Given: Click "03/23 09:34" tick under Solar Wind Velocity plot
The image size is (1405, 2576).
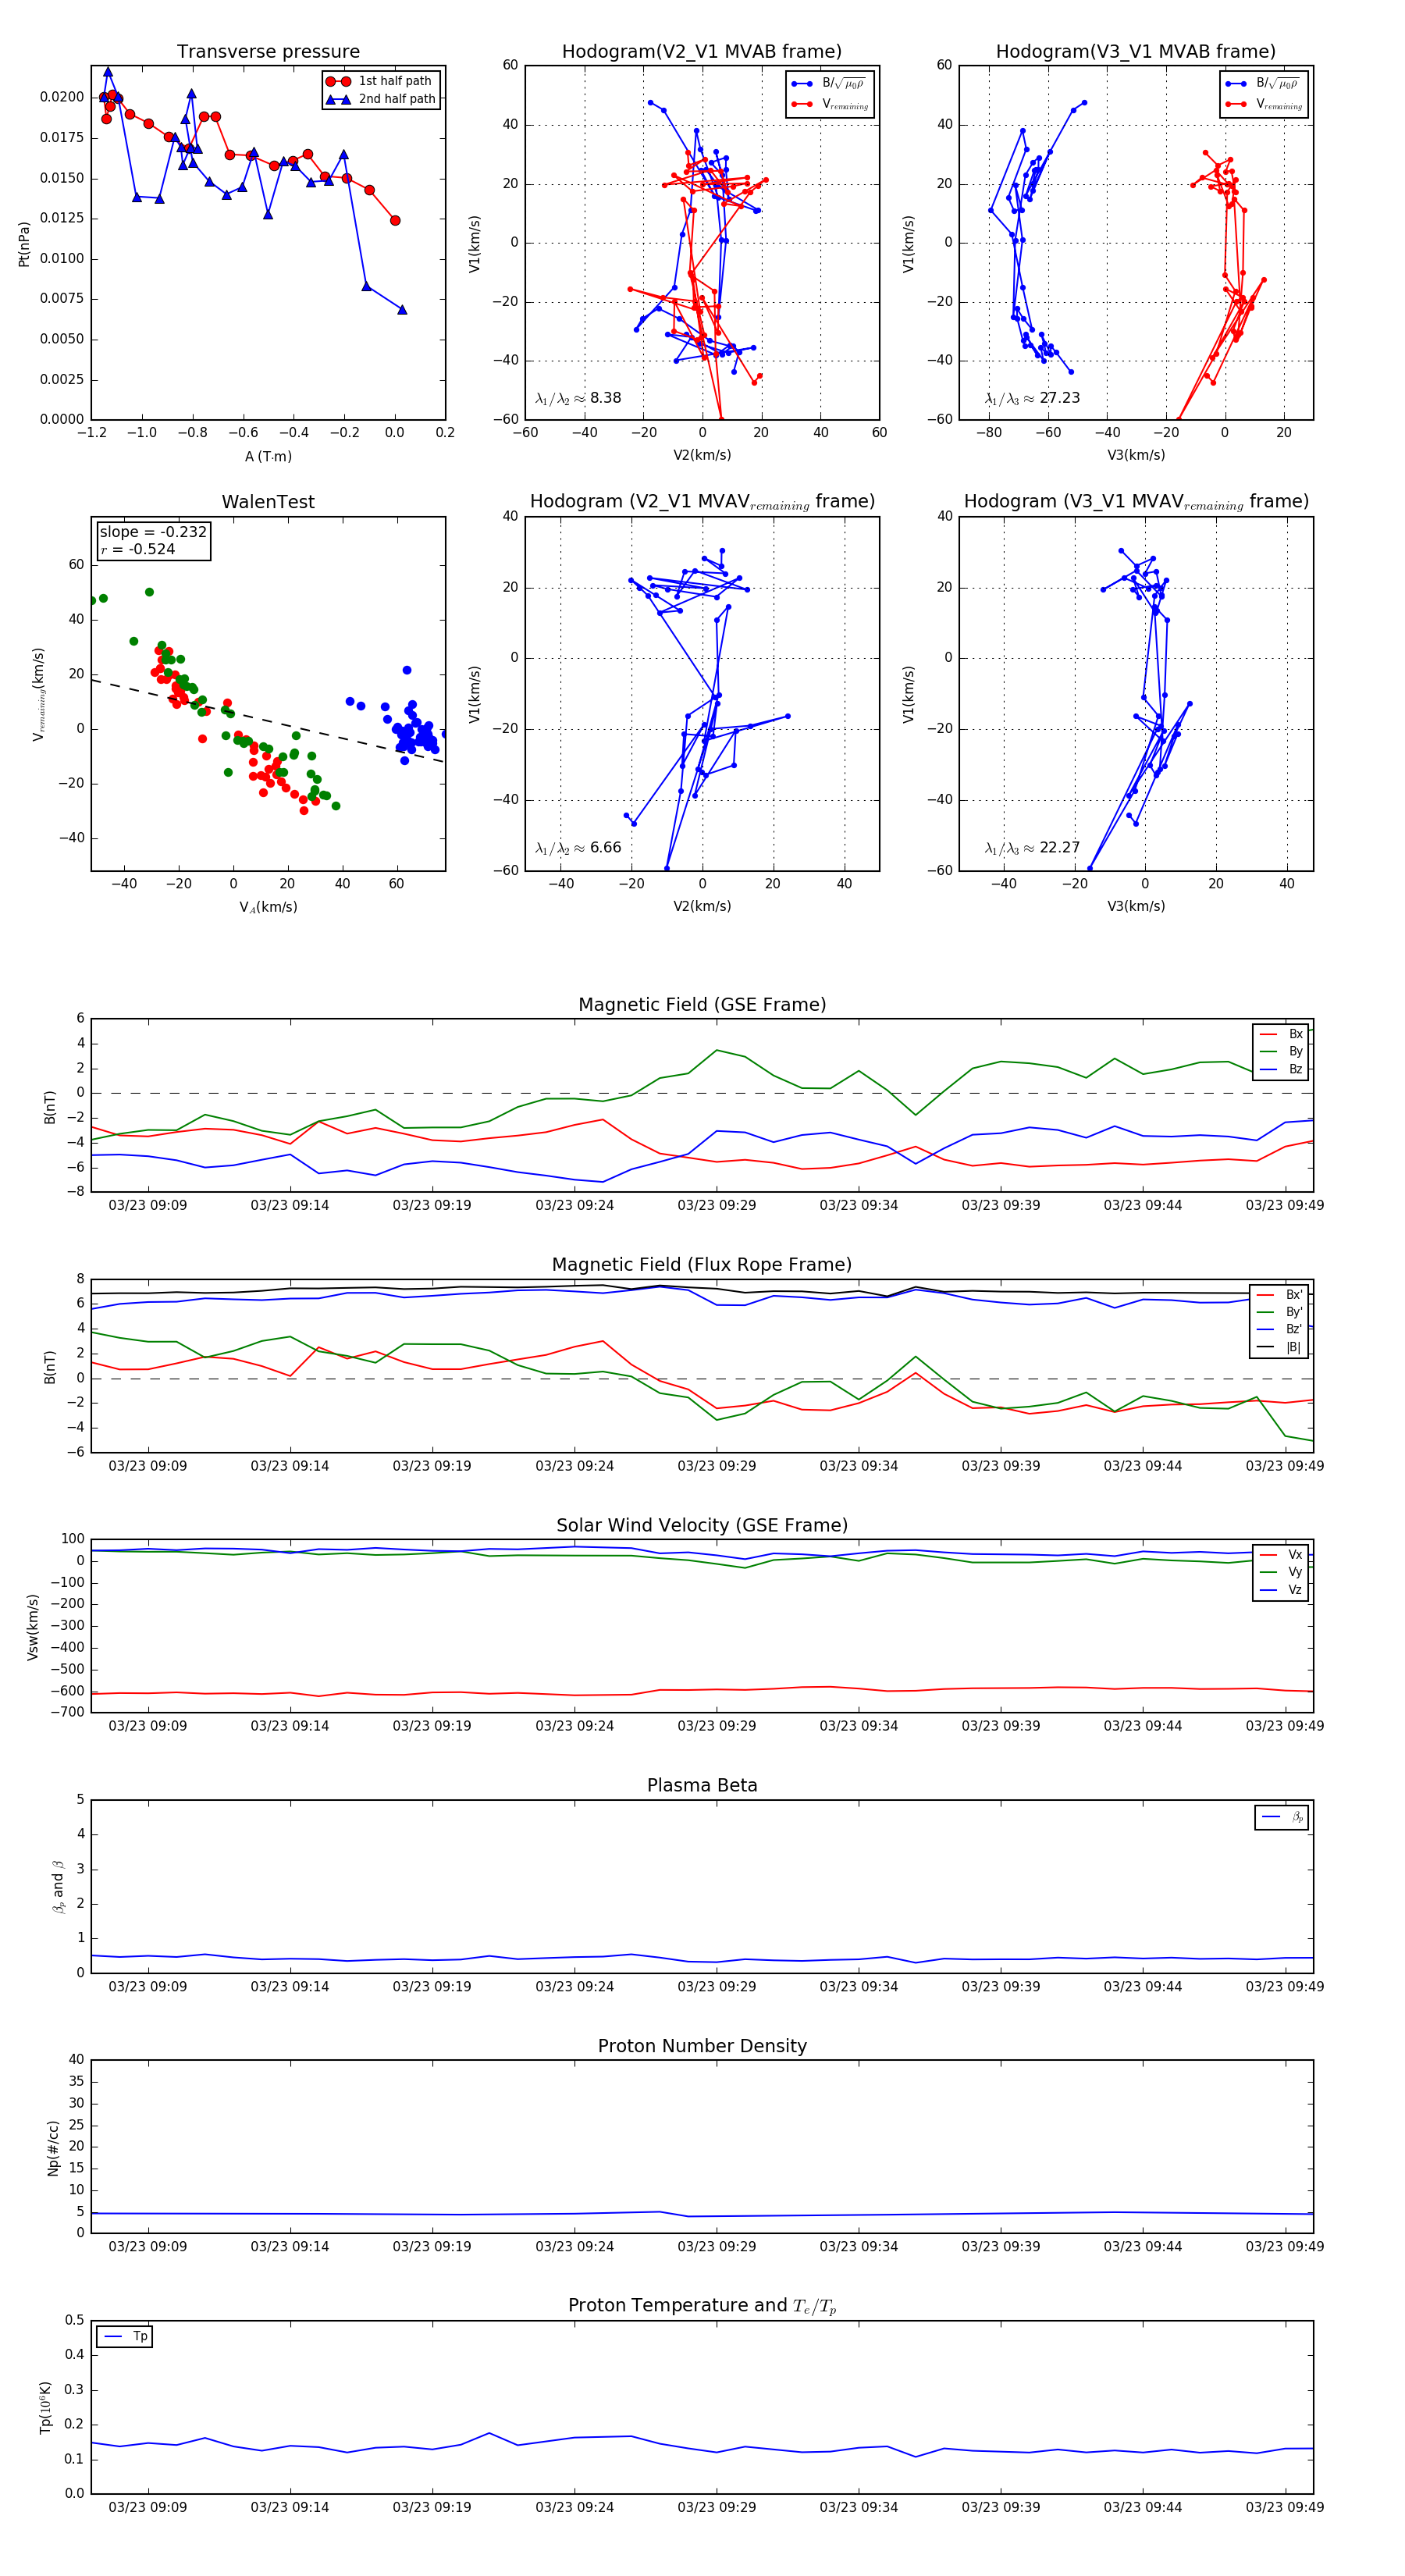Looking at the screenshot, I should tap(859, 1726).
